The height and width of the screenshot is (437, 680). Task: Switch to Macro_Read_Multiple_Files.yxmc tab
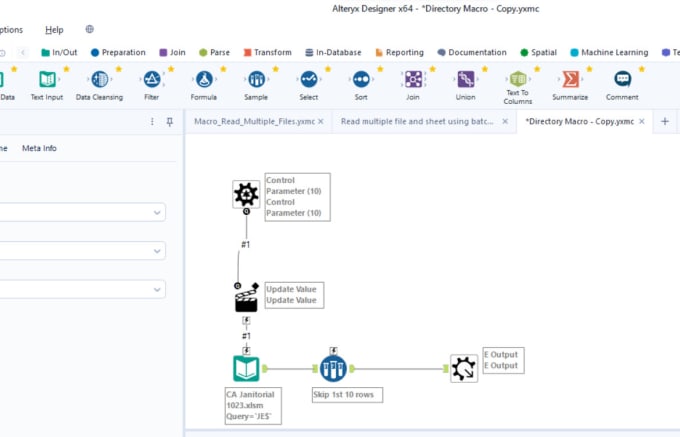click(x=254, y=122)
